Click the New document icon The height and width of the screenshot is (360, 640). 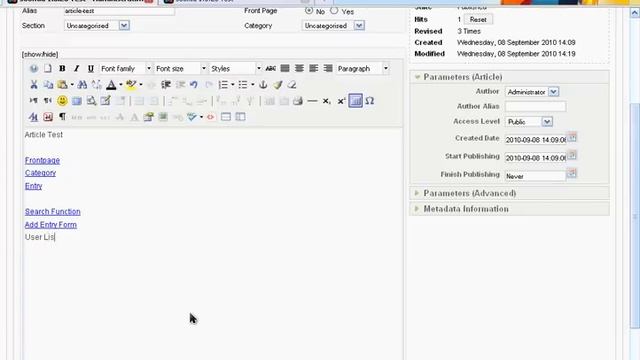click(48, 69)
